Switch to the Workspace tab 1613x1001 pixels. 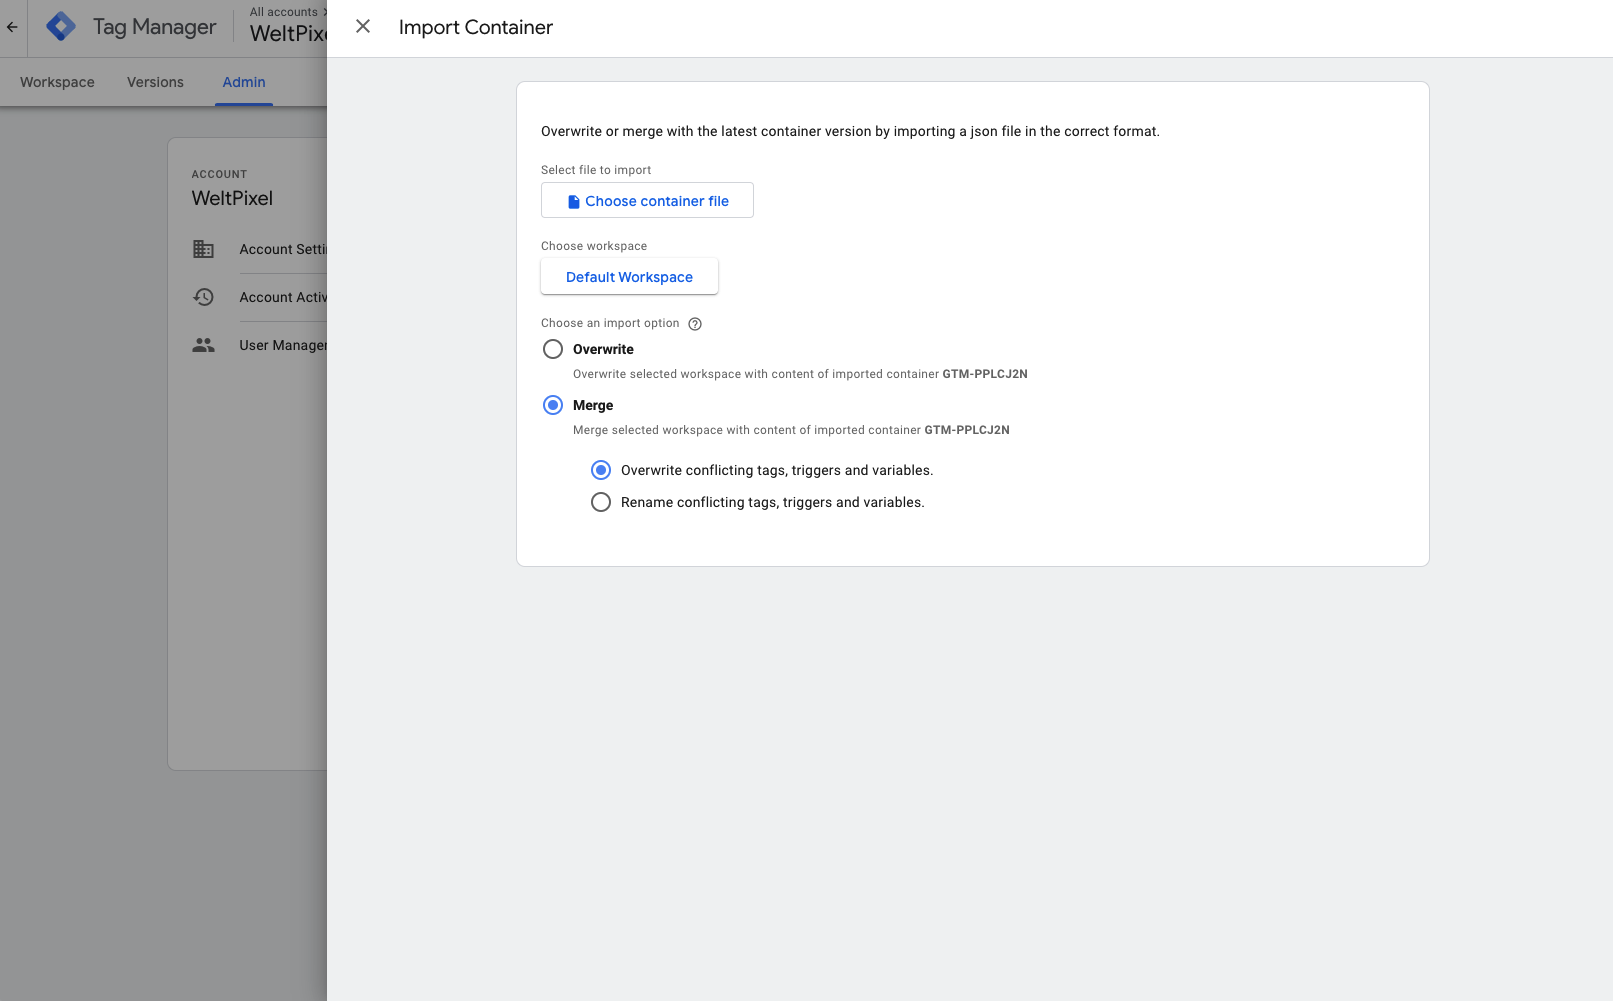[x=57, y=82]
